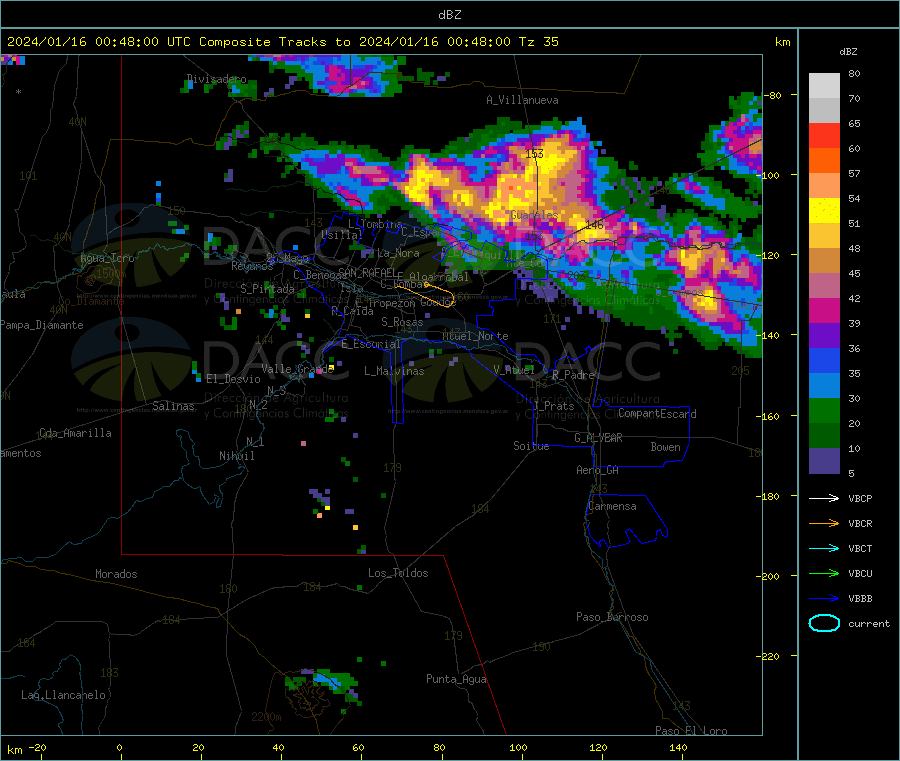Click the cyan VBCT arrow legend icon
Image resolution: width=900 pixels, height=761 pixels.
(824, 549)
